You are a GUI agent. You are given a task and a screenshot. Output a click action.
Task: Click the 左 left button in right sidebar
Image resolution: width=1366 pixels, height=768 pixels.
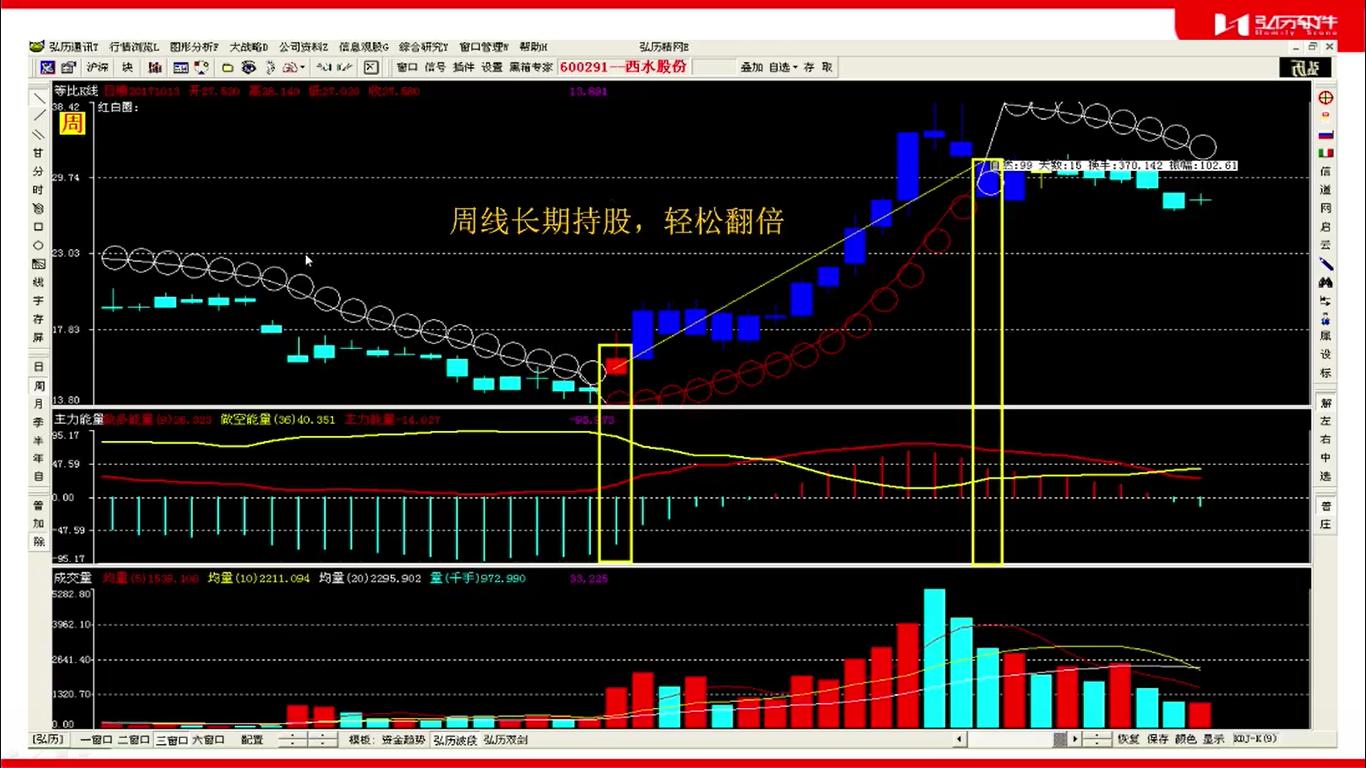click(1326, 421)
